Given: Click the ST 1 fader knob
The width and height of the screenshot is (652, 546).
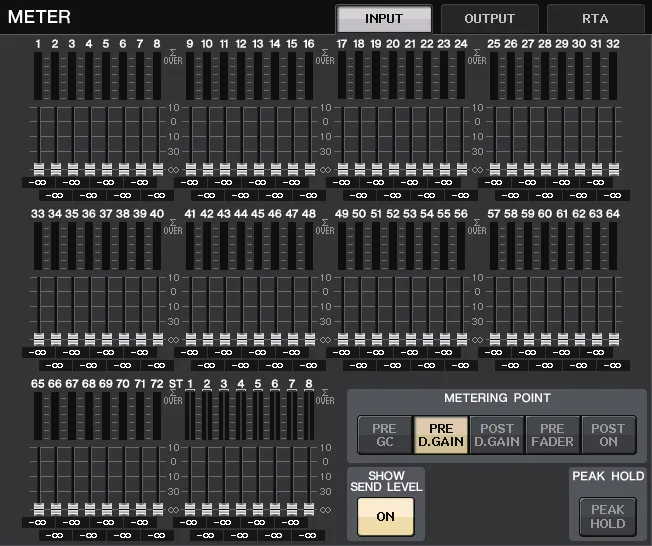Looking at the screenshot, I should click(190, 510).
